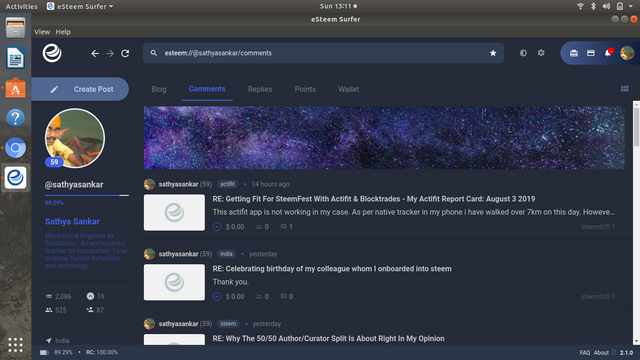Image resolution: width=640 pixels, height=360 pixels.
Task: Open notifications bell icon
Action: coord(608,53)
